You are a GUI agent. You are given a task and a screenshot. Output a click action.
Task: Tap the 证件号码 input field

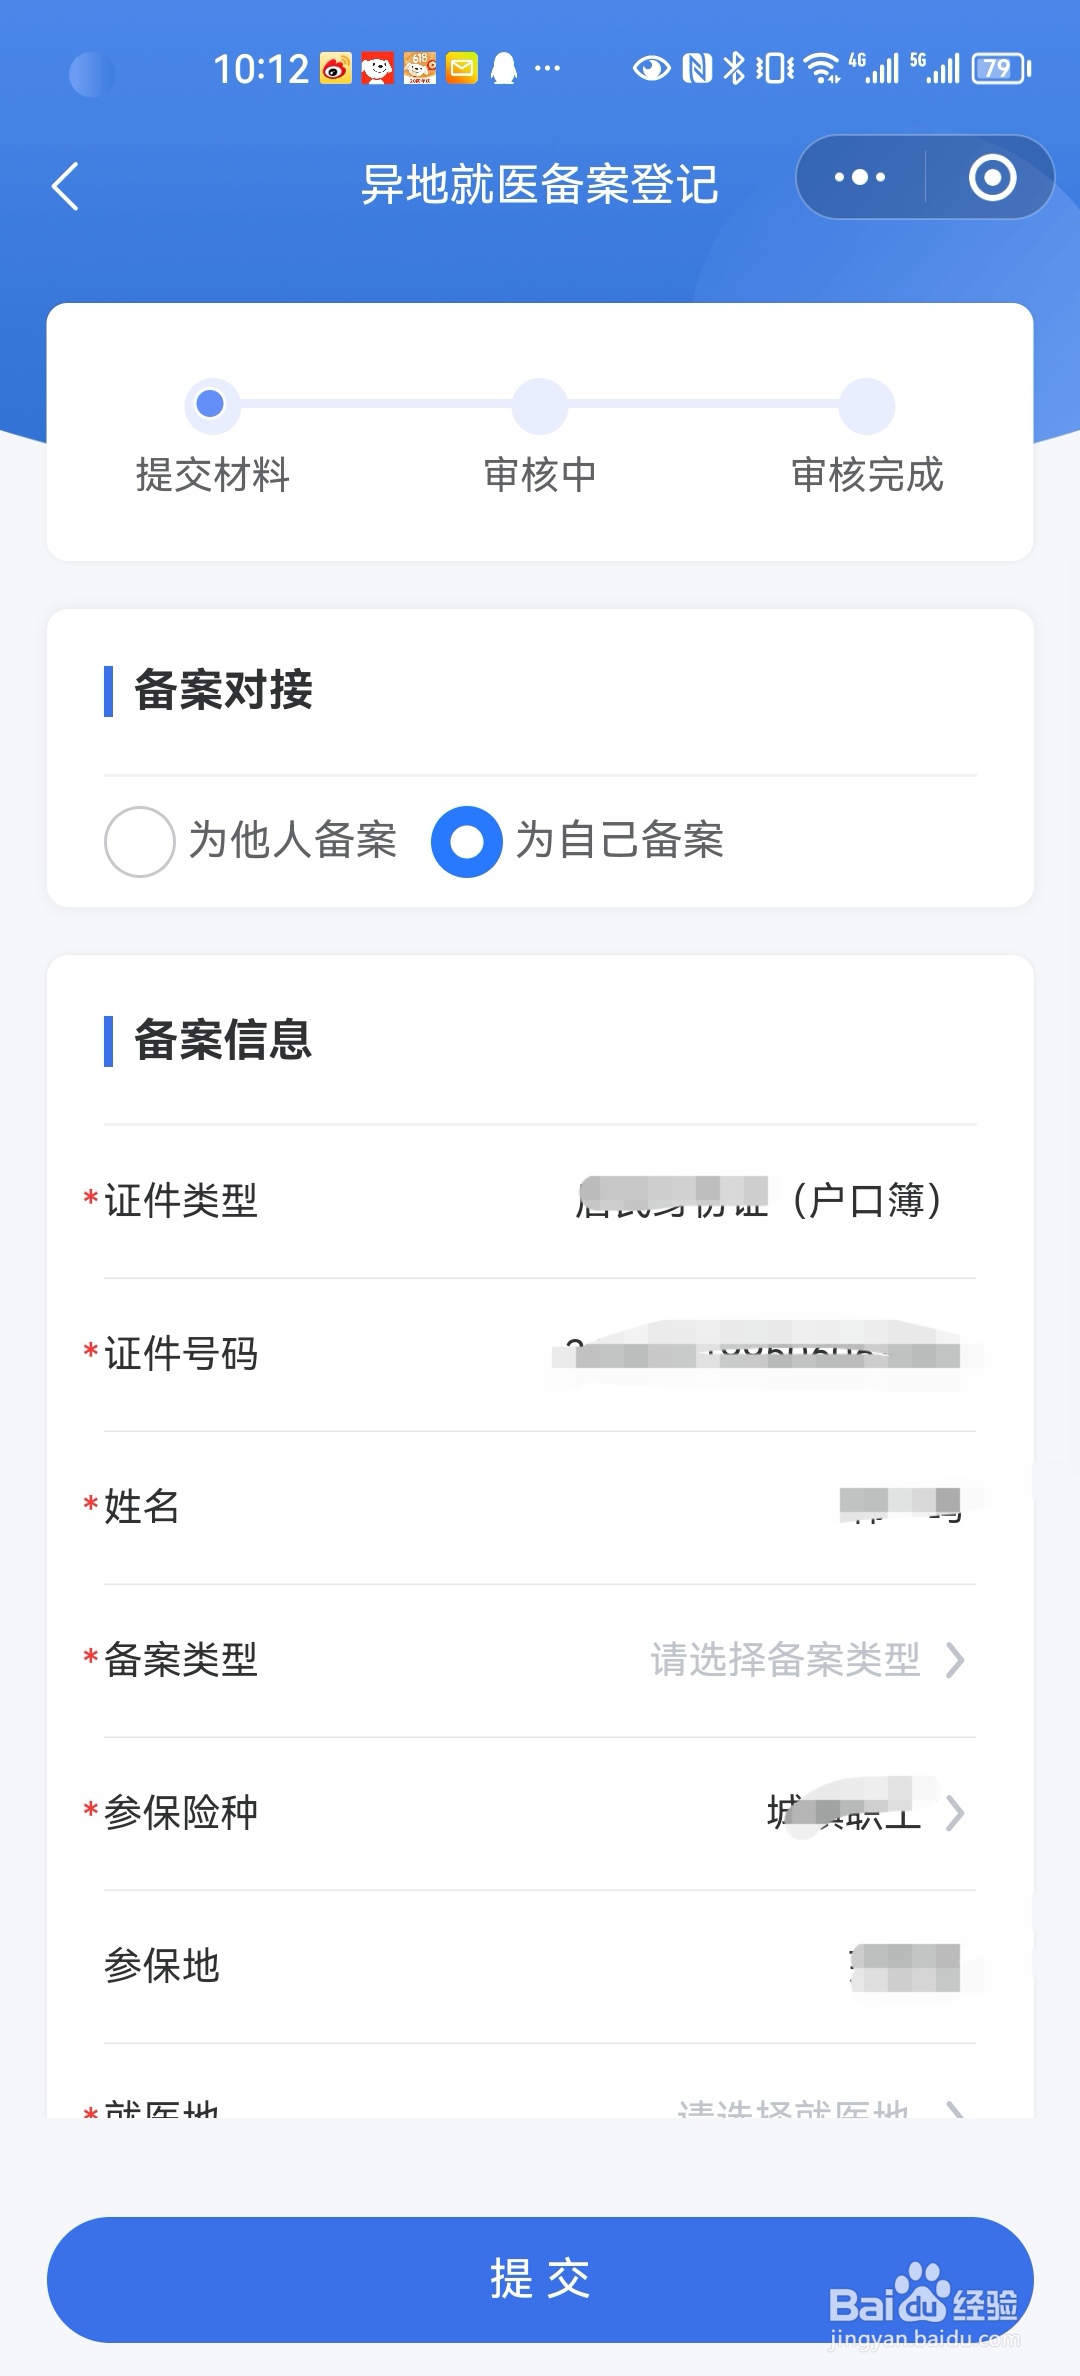click(540, 1354)
